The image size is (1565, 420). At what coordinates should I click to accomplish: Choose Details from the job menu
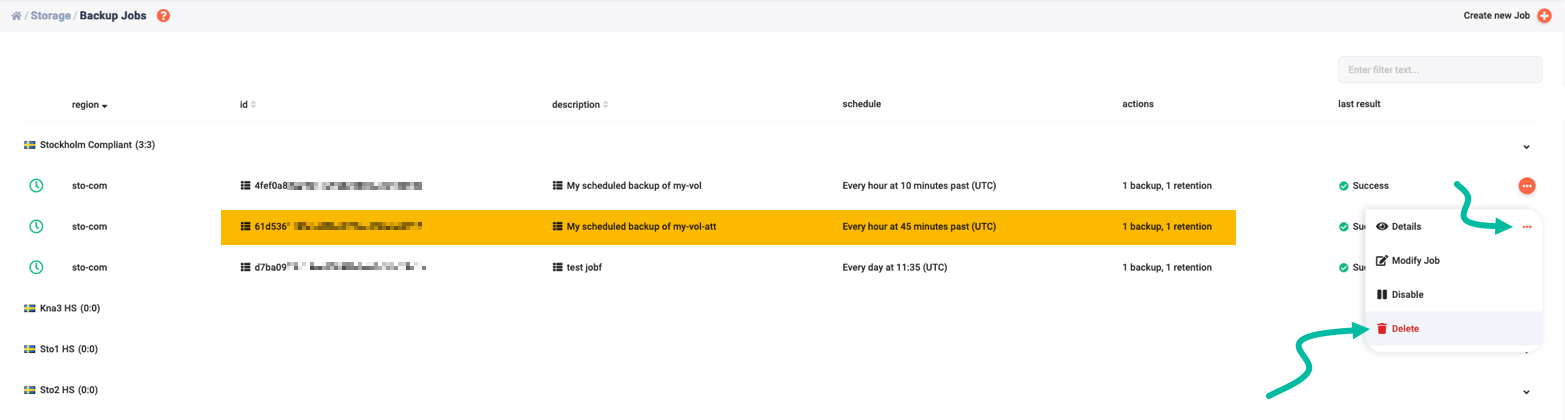[1399, 227]
